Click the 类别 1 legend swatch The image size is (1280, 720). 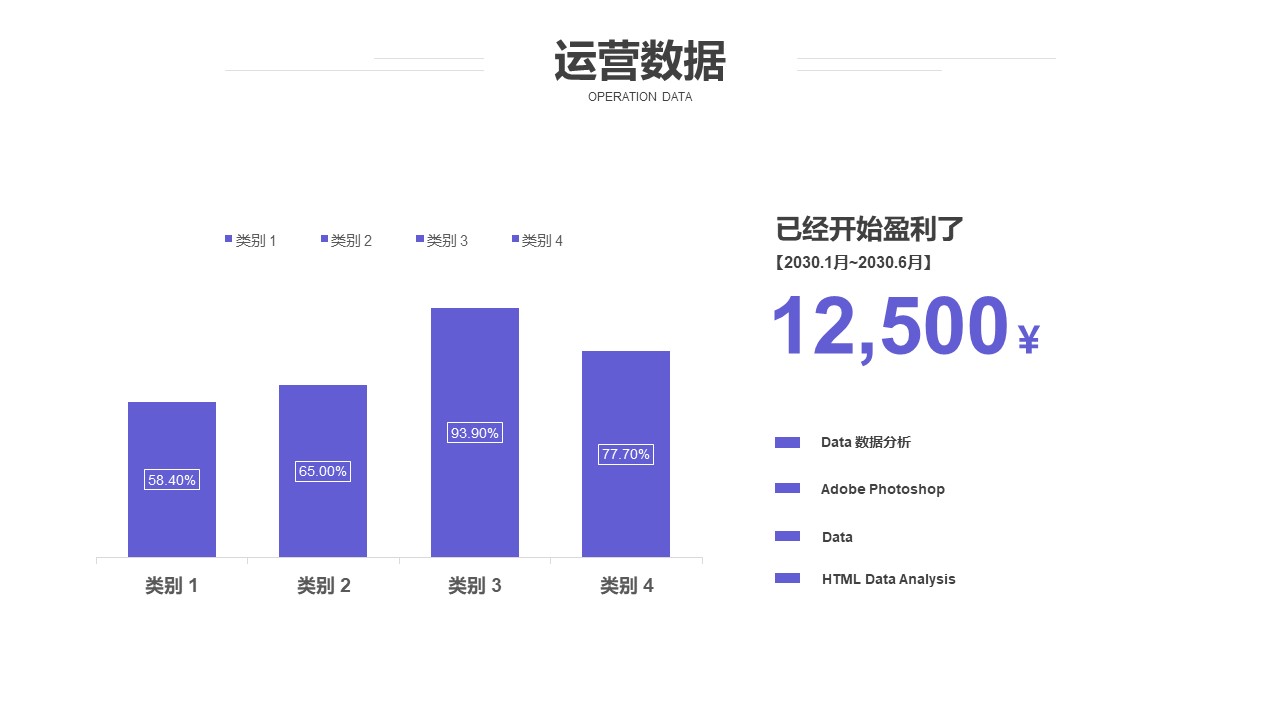[228, 238]
